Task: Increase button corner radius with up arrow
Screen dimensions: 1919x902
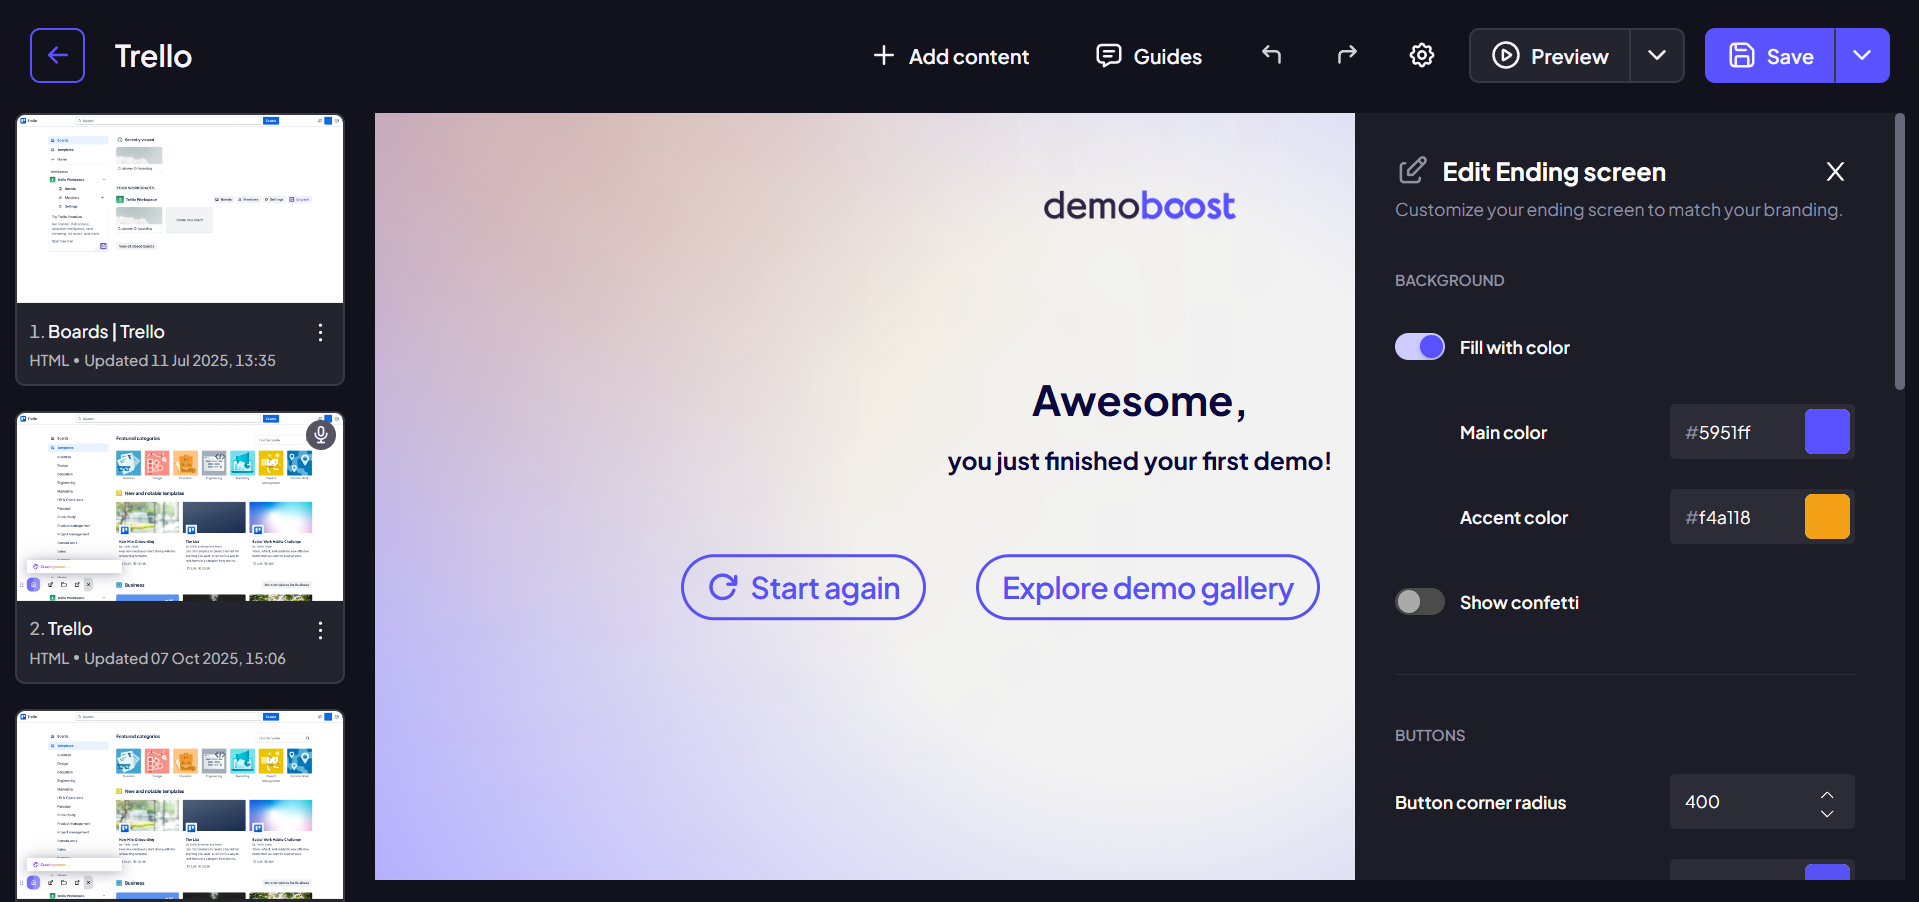Action: 1827,794
